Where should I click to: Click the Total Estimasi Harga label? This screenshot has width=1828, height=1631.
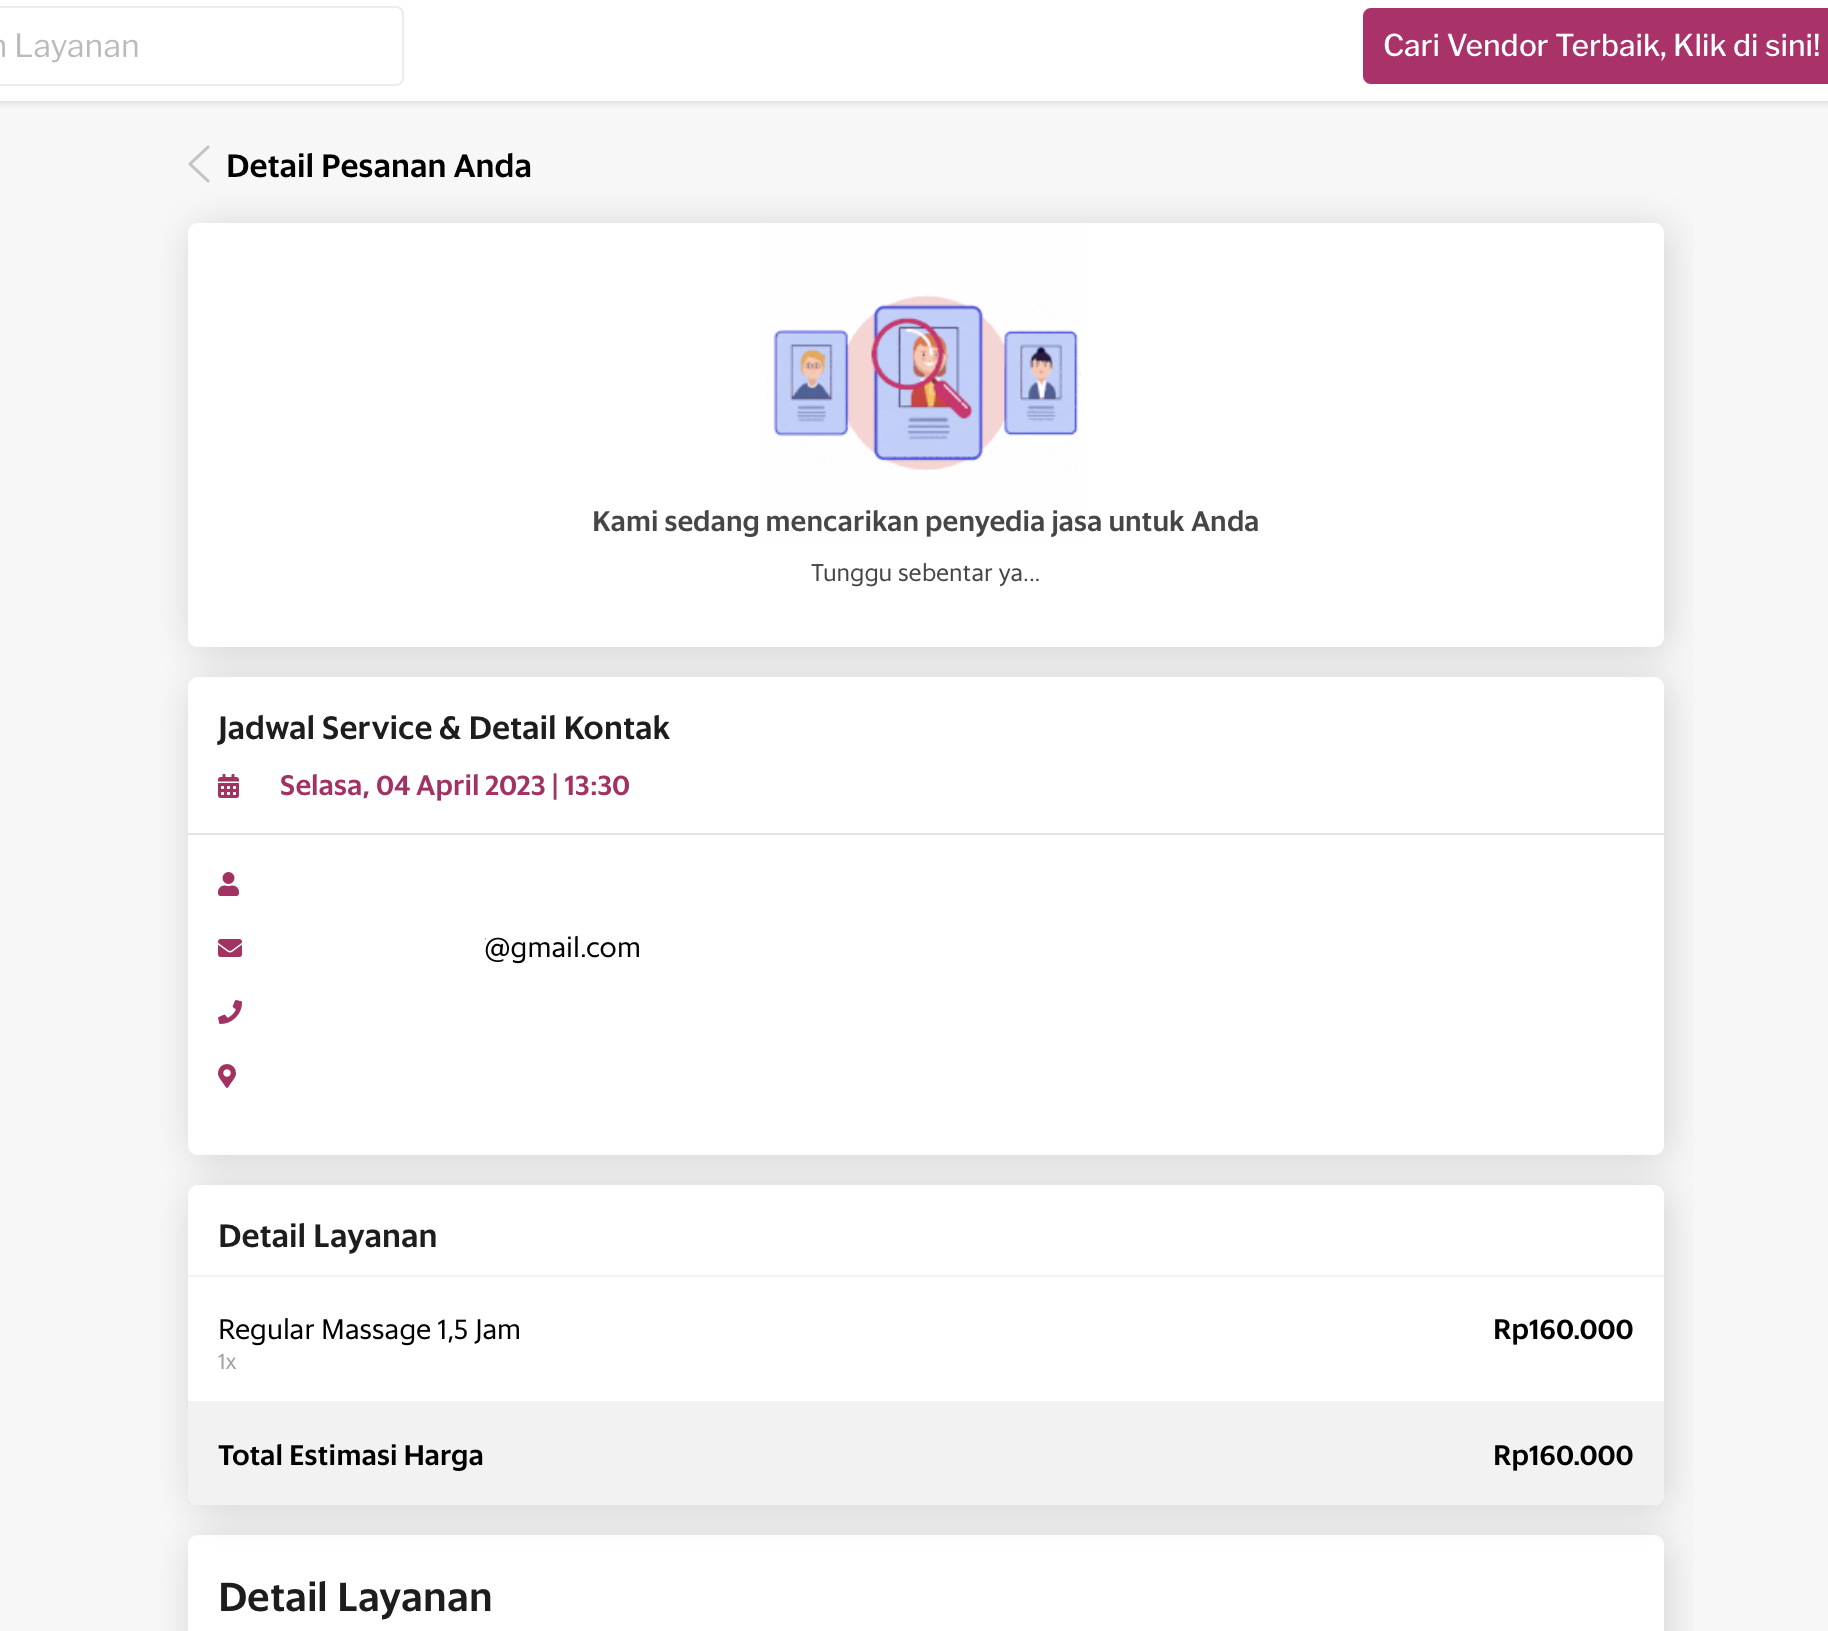(x=351, y=1455)
